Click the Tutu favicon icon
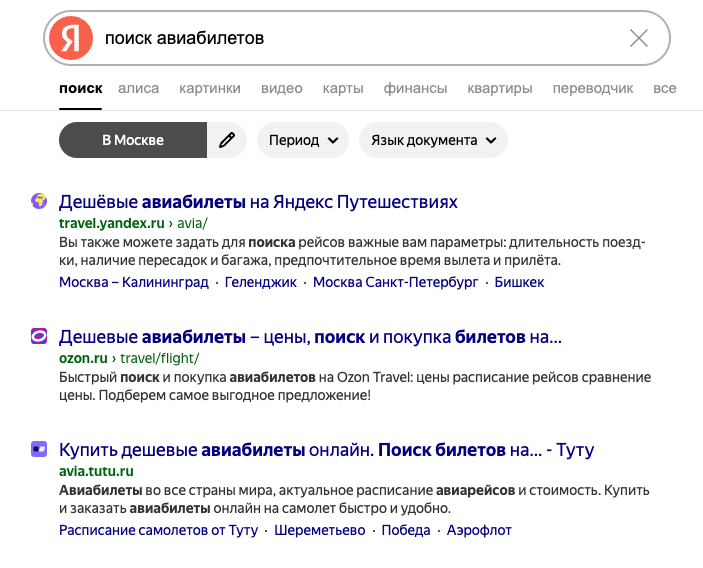The image size is (703, 568). point(40,449)
